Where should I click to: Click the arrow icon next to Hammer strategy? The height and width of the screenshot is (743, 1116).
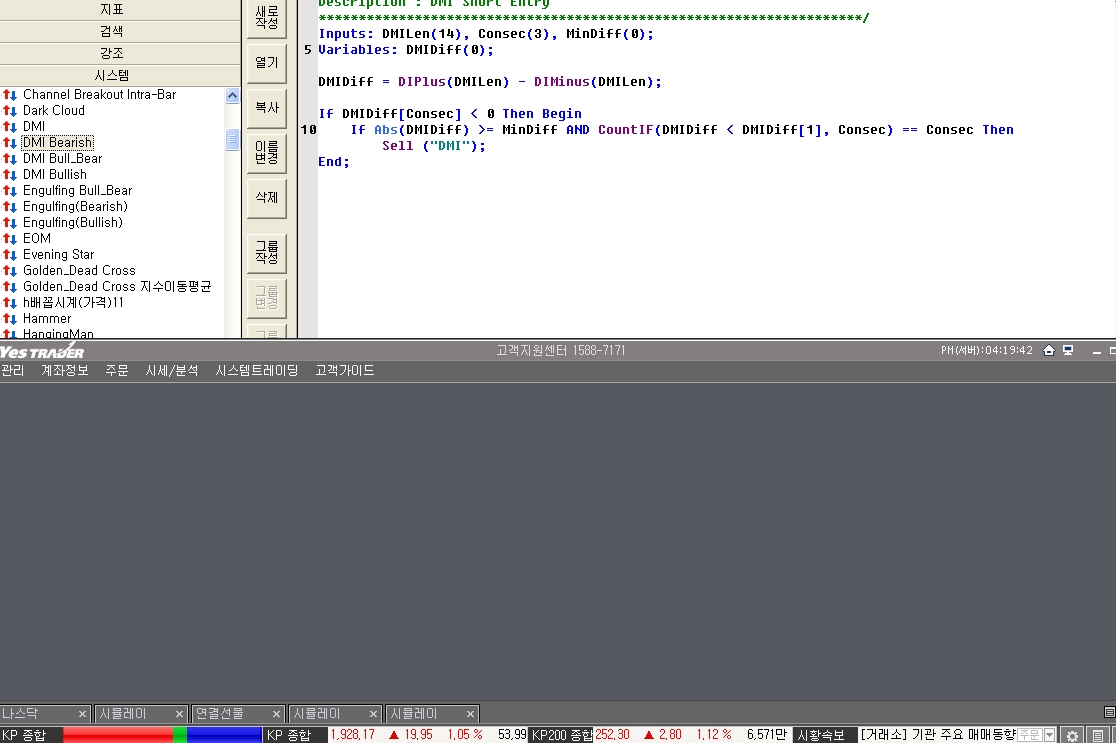pyautogui.click(x=10, y=319)
